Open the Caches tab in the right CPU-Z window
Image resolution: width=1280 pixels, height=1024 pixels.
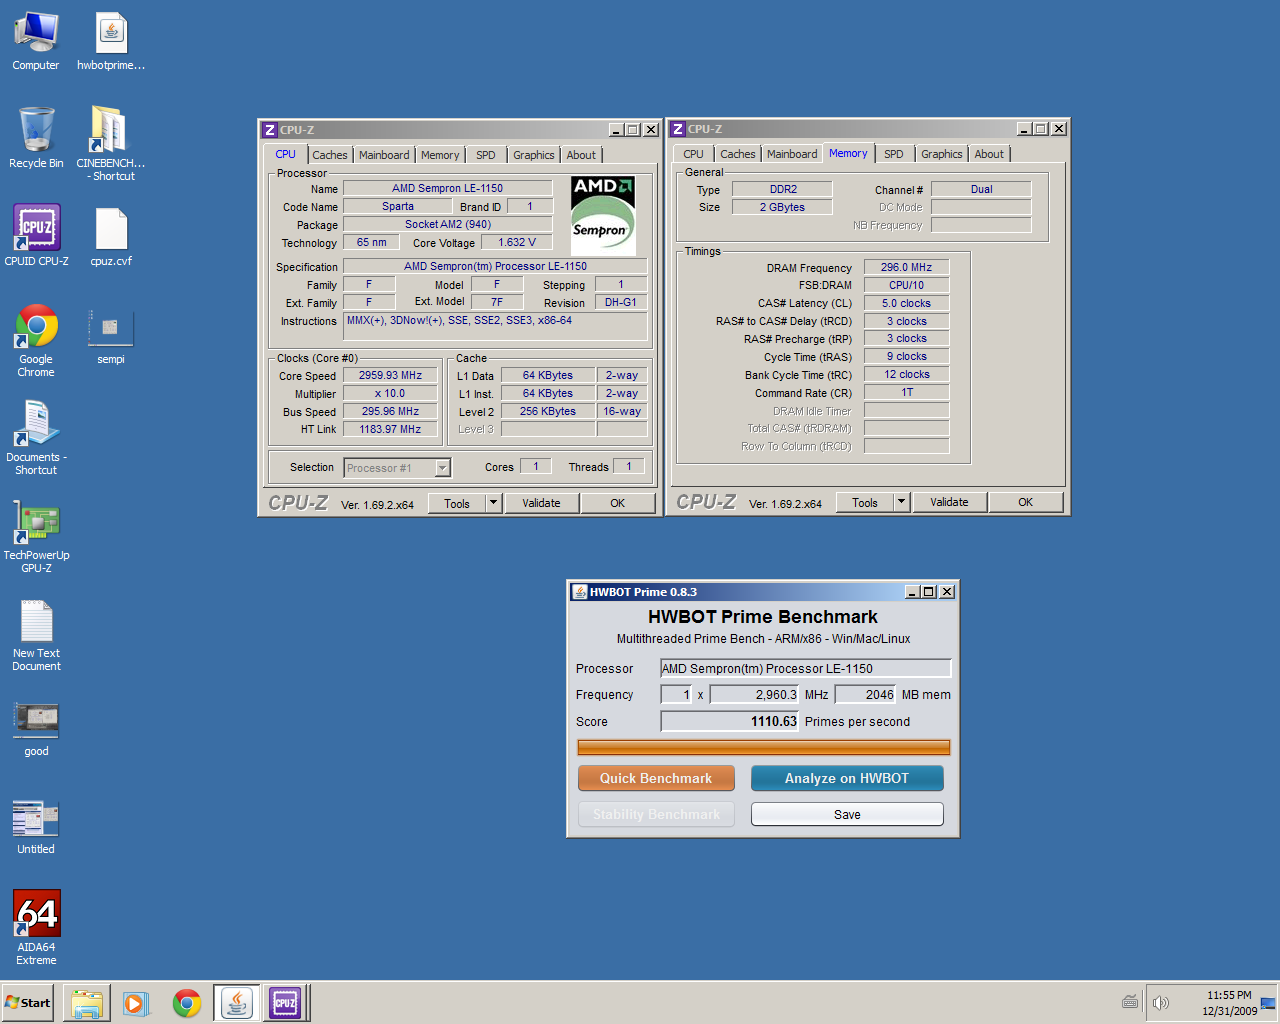(737, 154)
